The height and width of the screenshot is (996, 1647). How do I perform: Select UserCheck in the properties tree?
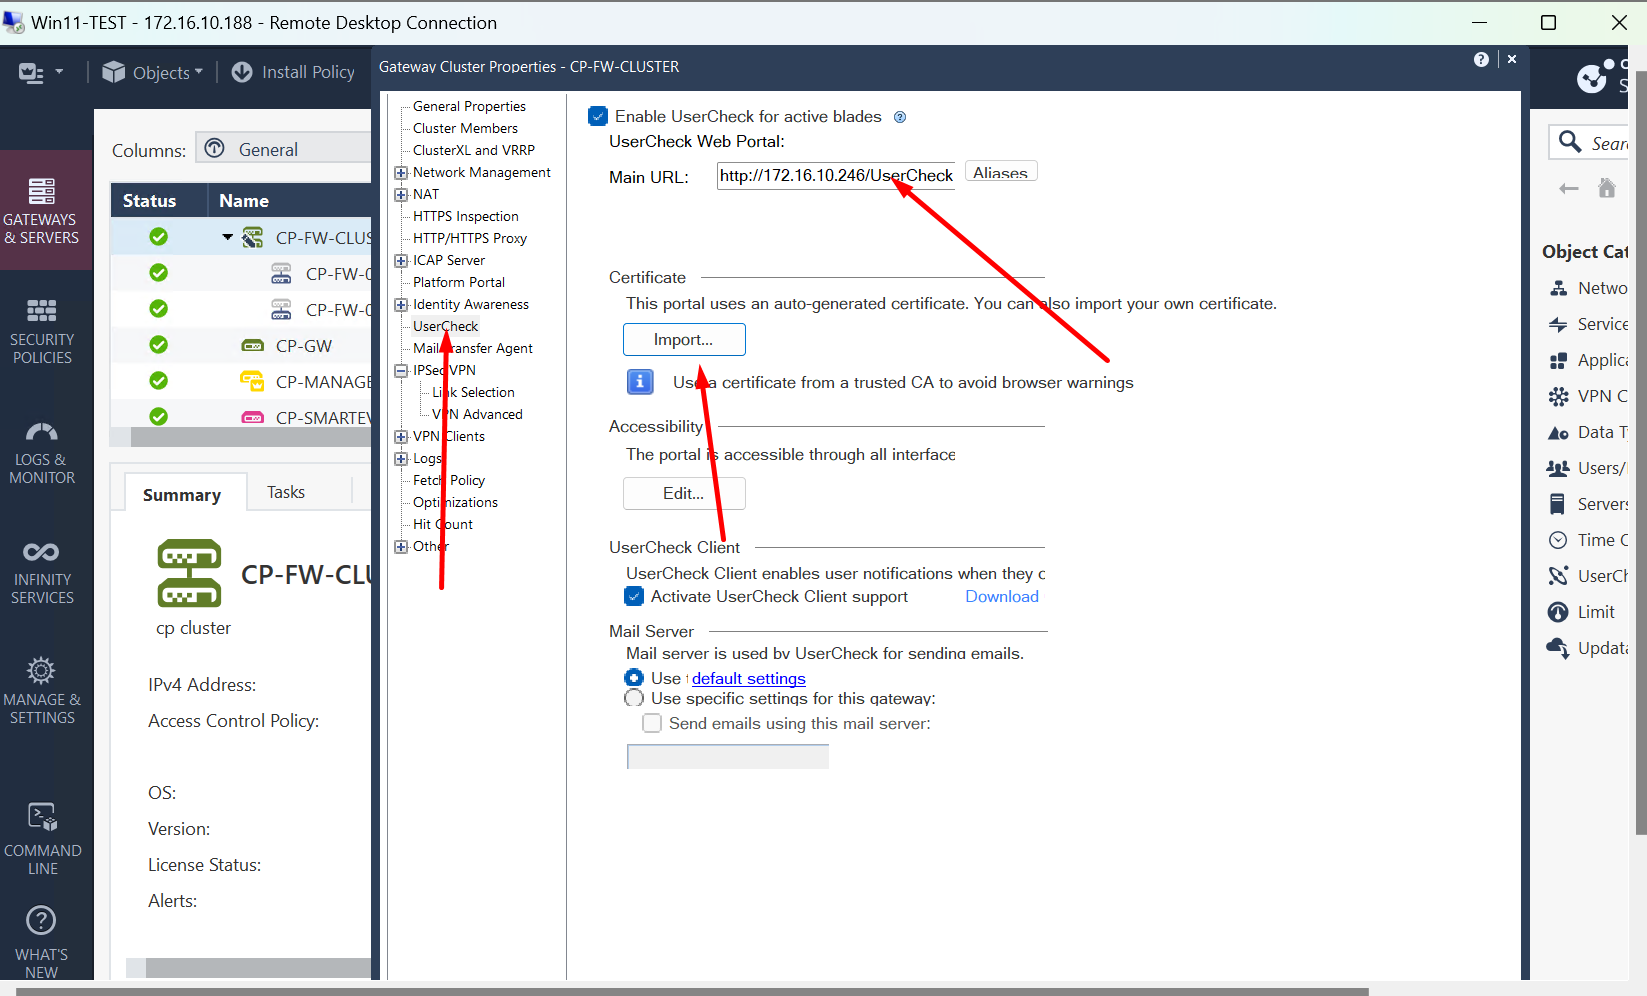(x=444, y=325)
